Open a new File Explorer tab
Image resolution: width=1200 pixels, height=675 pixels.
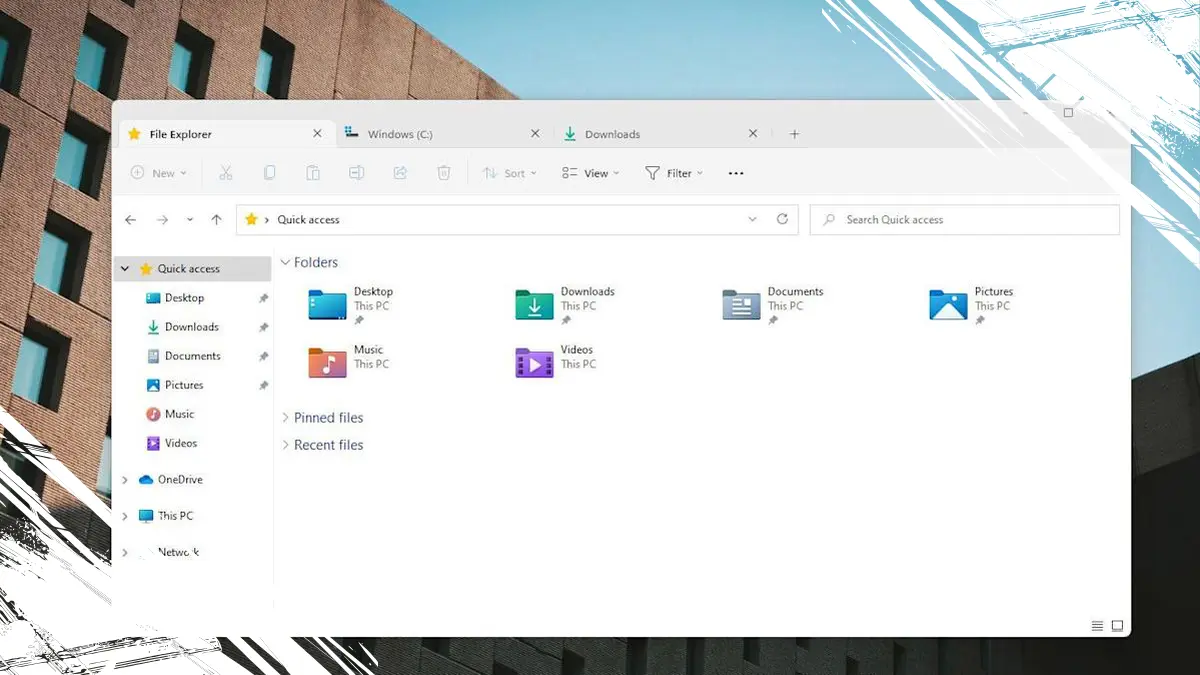tap(794, 133)
